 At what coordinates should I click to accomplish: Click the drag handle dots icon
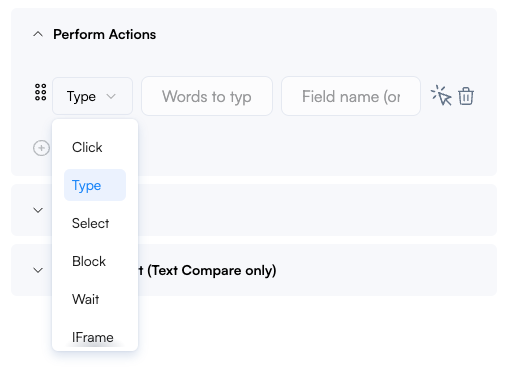[41, 92]
